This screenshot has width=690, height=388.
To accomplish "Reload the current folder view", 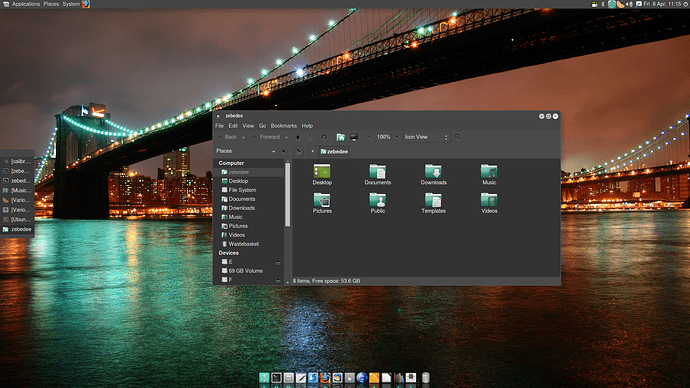I will point(324,137).
